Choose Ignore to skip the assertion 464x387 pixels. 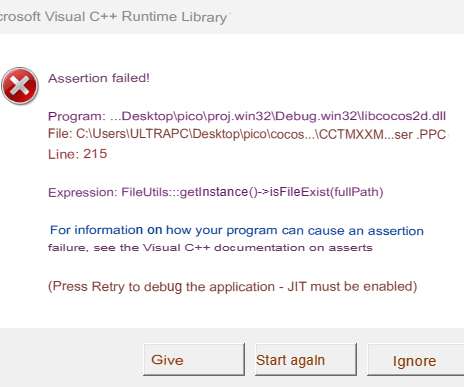click(x=415, y=360)
